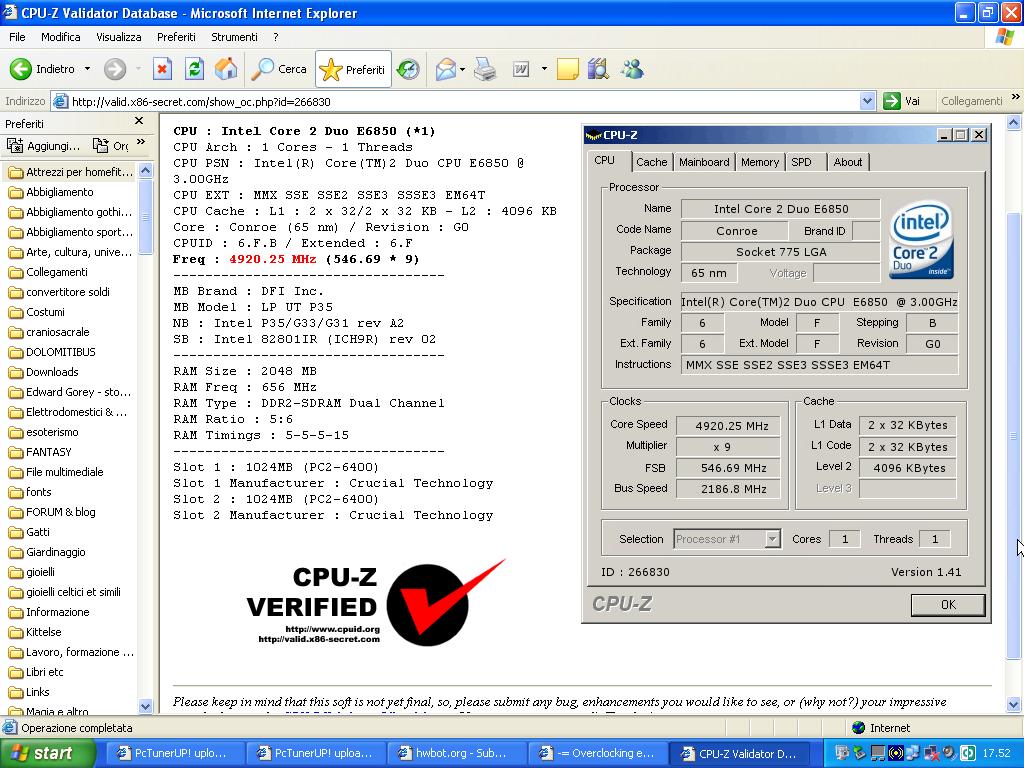Viewport: 1024px width, 768px height.
Task: Go back with the Indietro button
Action: click(42, 69)
